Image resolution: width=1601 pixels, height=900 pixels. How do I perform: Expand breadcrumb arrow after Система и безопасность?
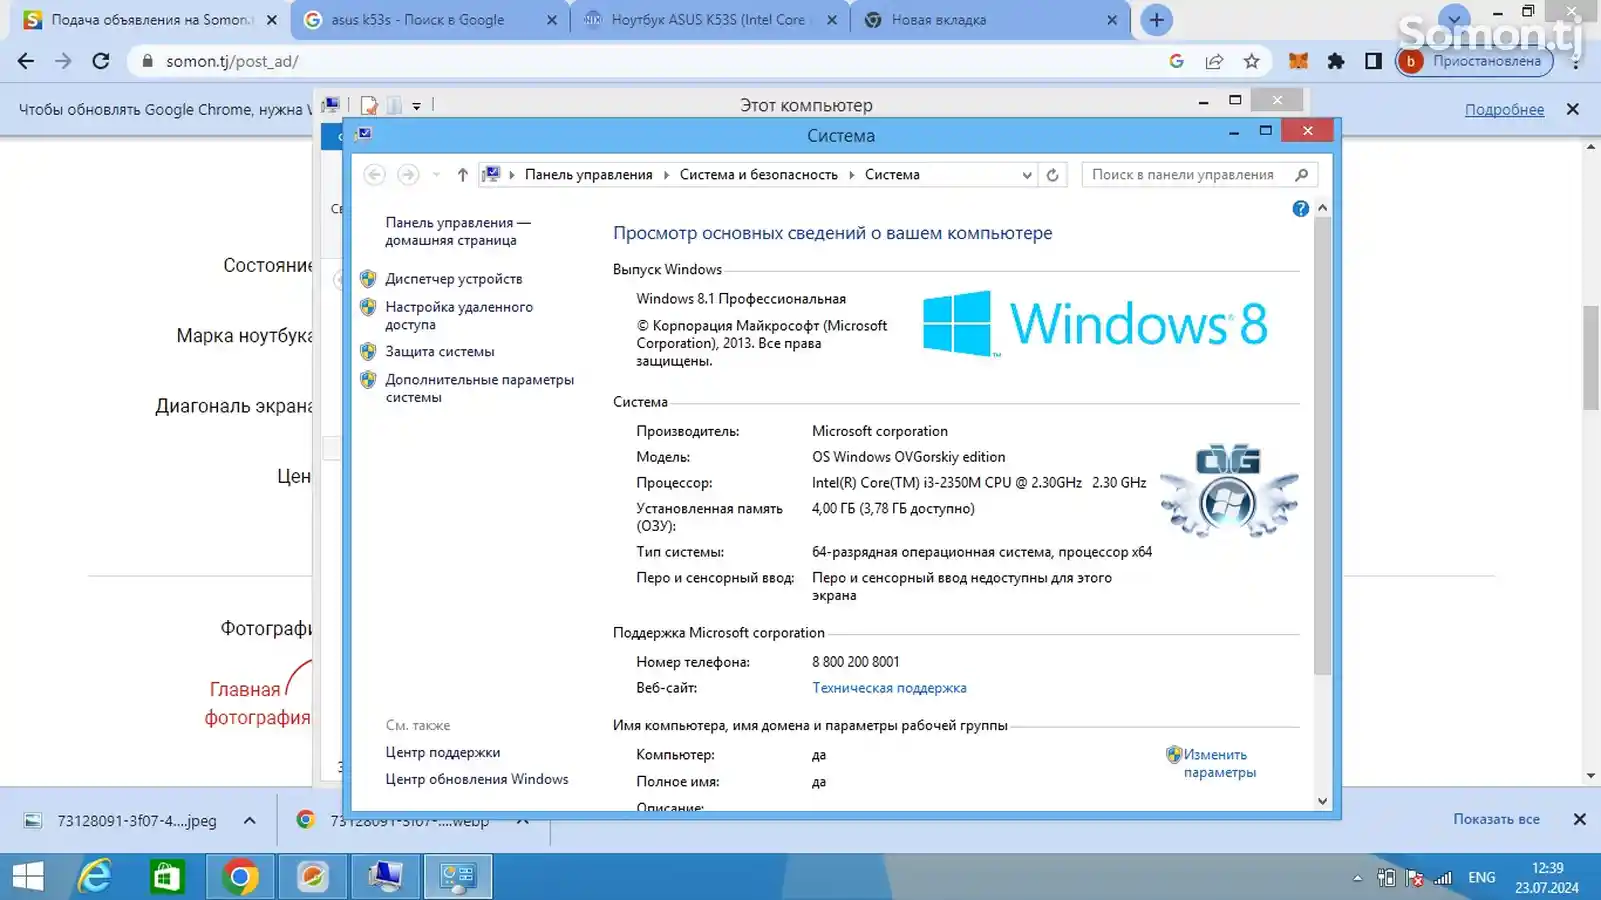852,174
